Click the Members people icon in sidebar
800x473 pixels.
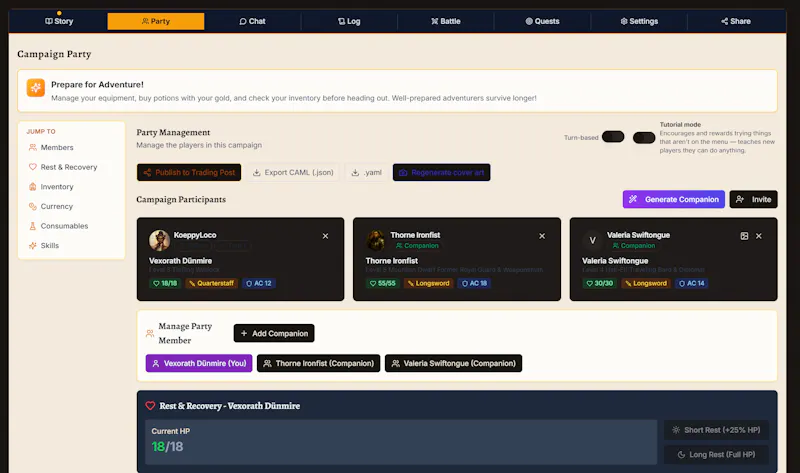pyautogui.click(x=33, y=147)
